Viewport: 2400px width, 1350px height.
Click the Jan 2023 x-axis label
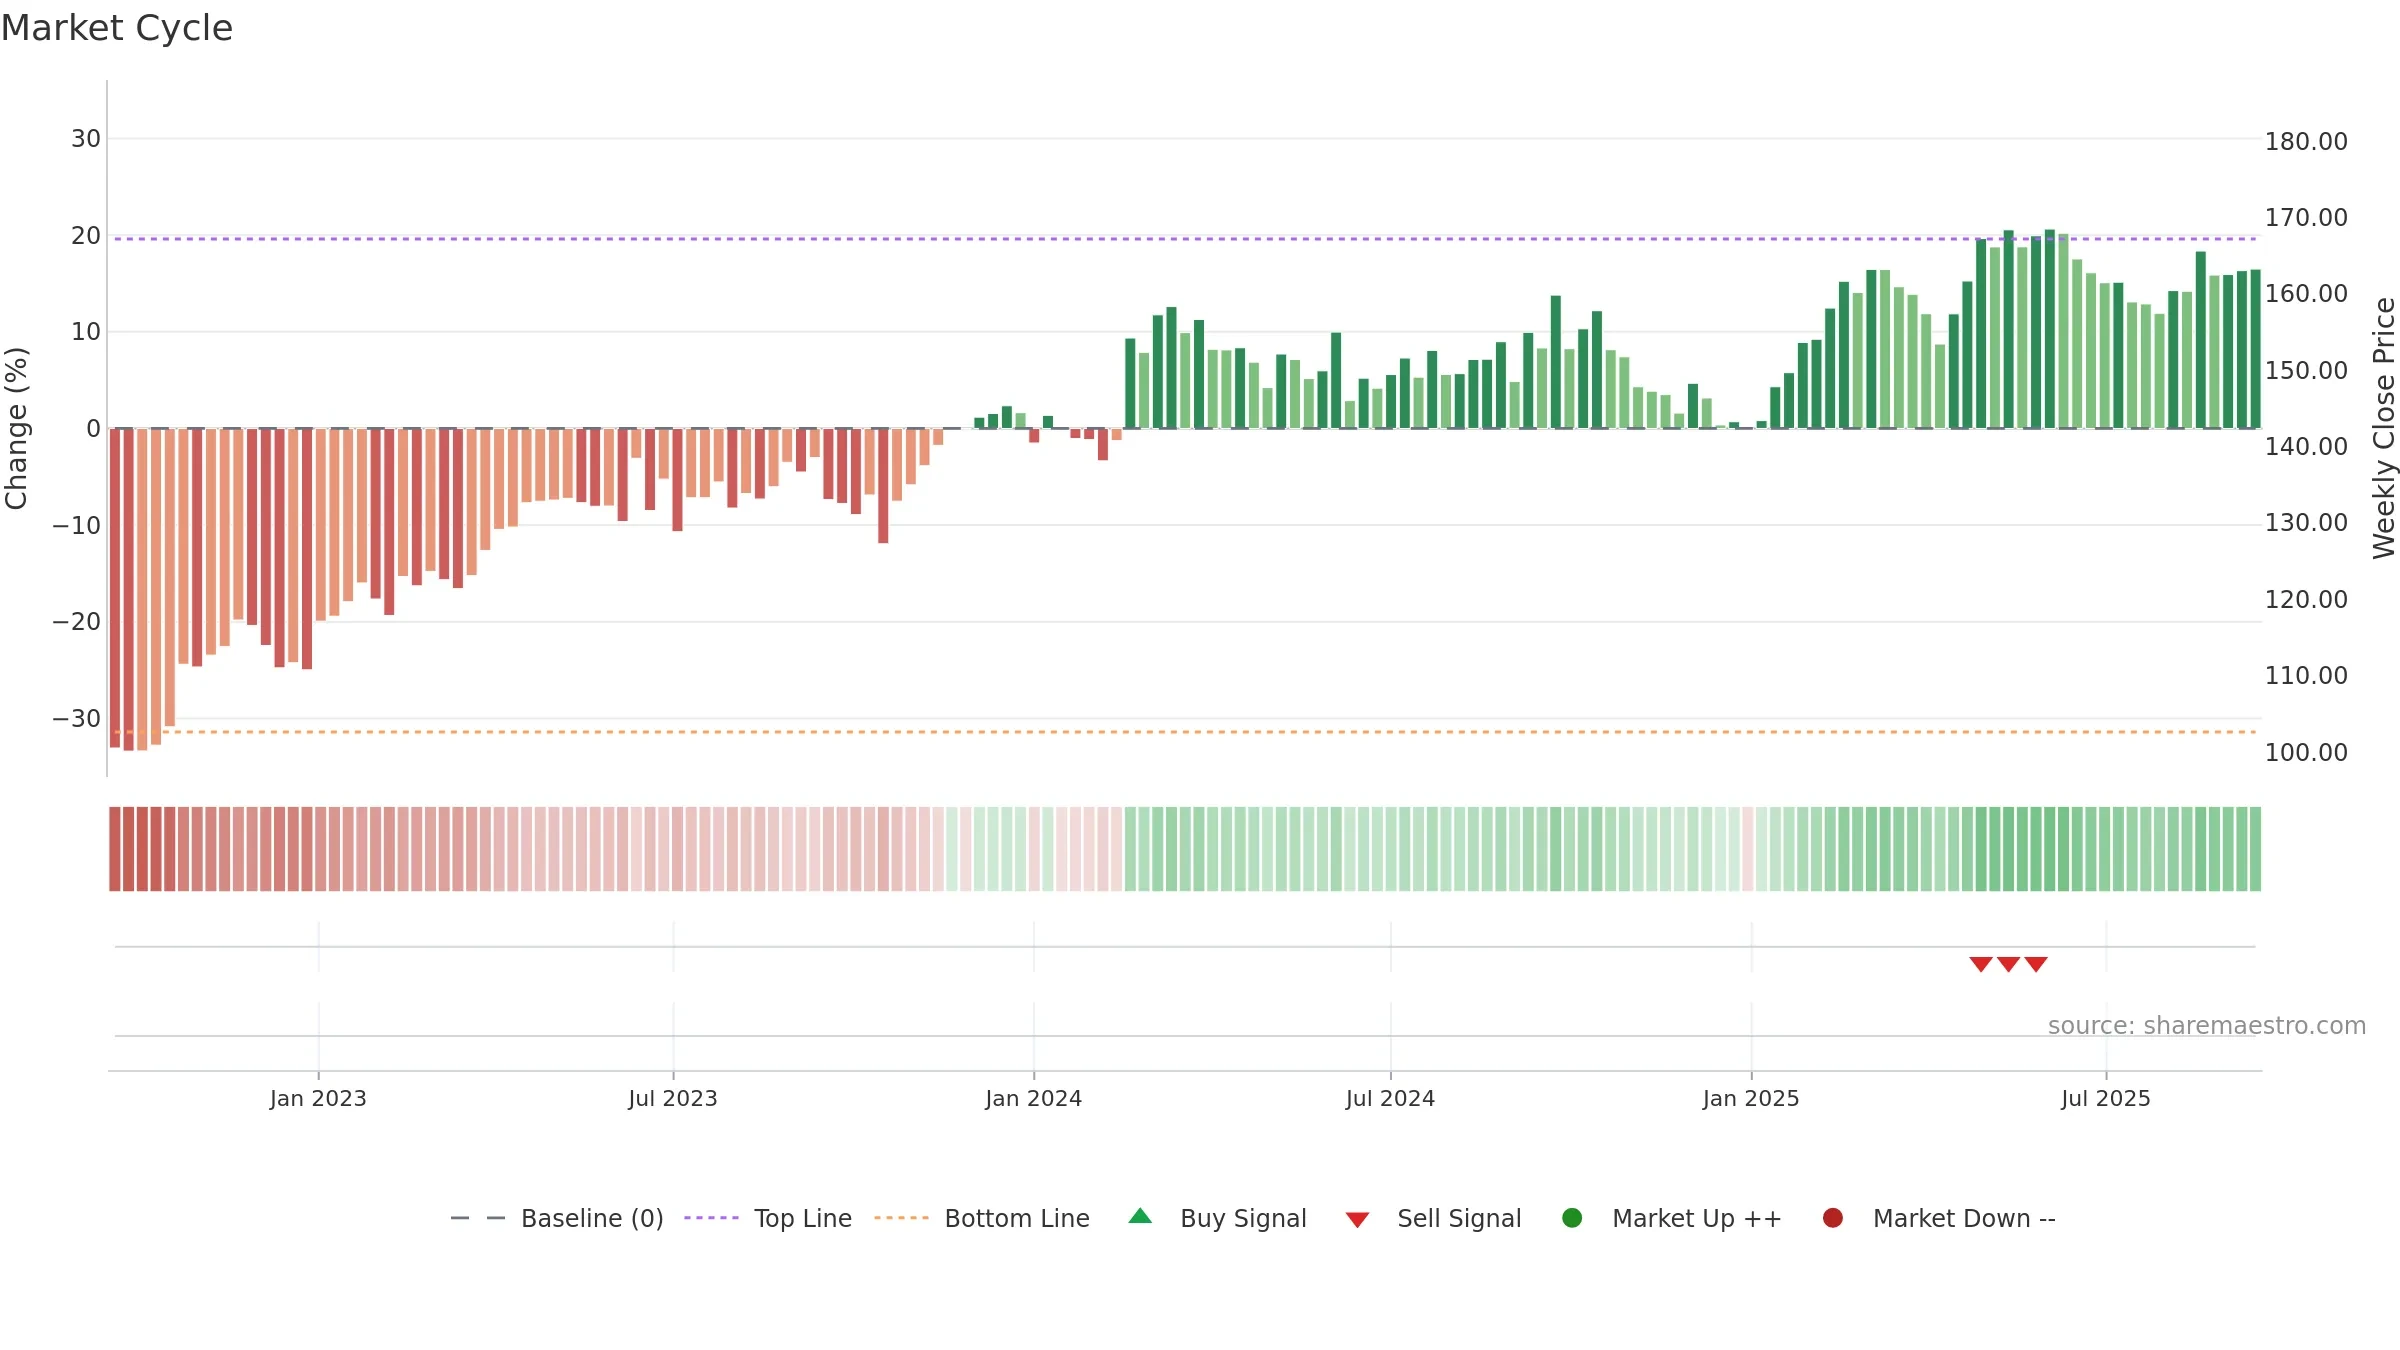[318, 1098]
